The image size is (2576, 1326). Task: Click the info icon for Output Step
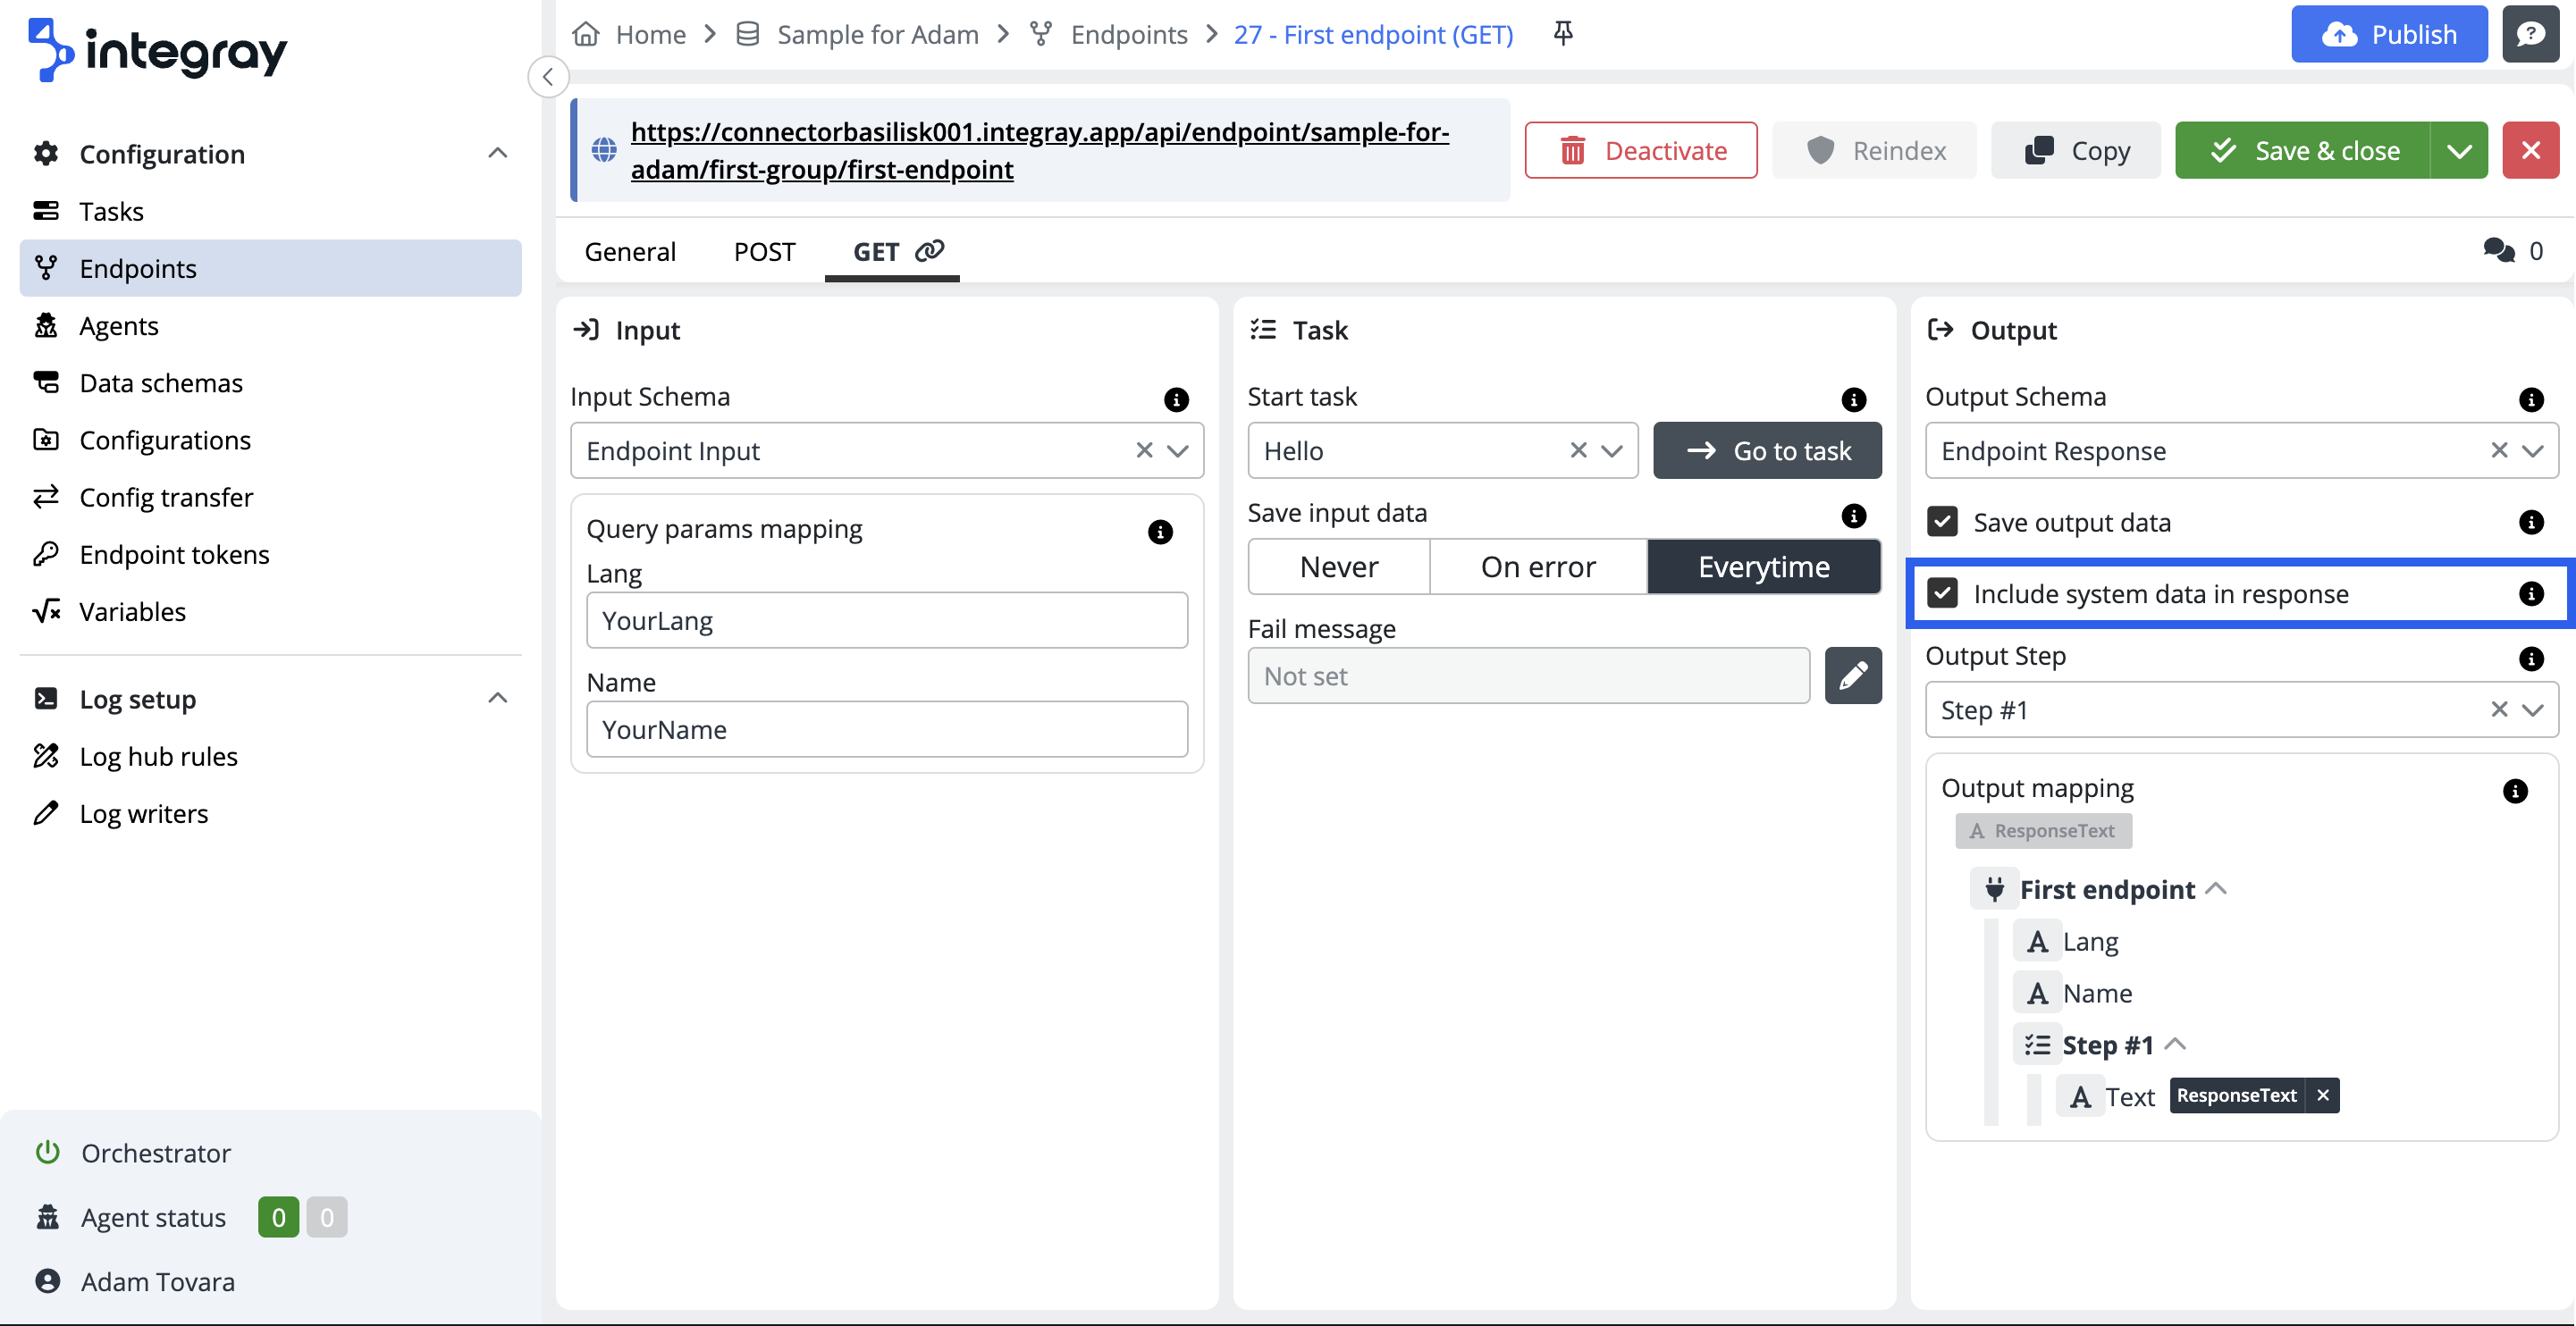point(2530,658)
